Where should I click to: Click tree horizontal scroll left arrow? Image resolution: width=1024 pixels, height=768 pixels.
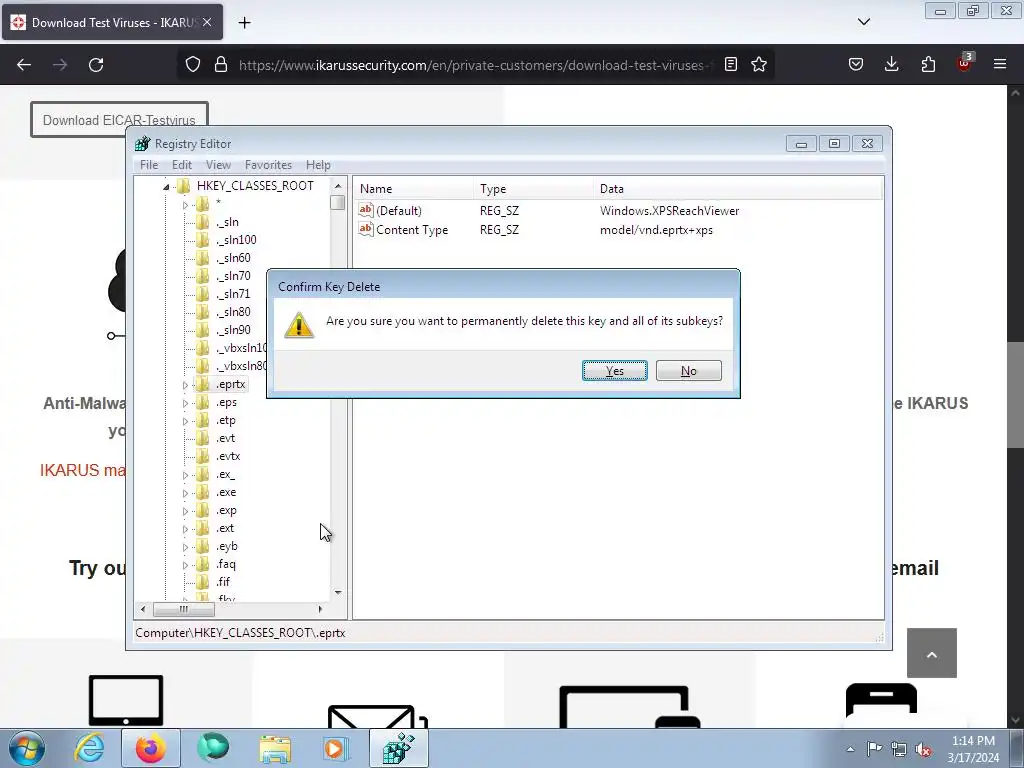coord(143,609)
